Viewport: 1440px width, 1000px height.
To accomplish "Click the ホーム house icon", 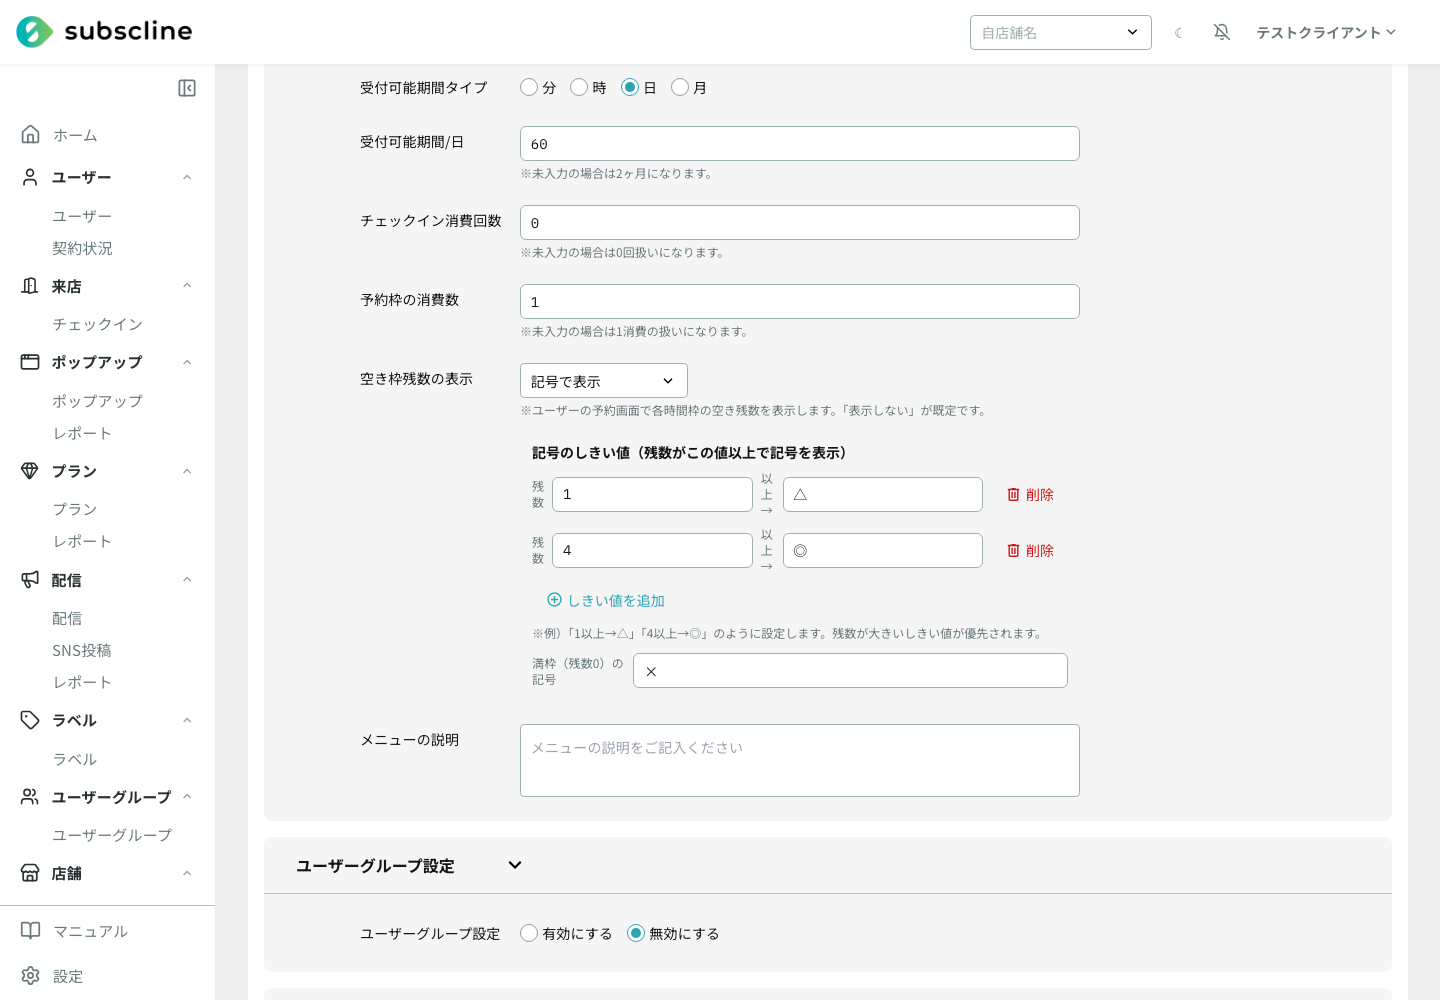I will click(31, 134).
